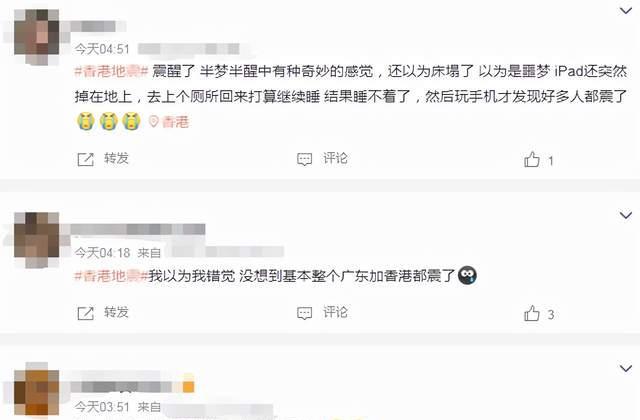The image size is (640, 420).
Task: Click 评论 text on the 04:18 post
Action: (336, 312)
